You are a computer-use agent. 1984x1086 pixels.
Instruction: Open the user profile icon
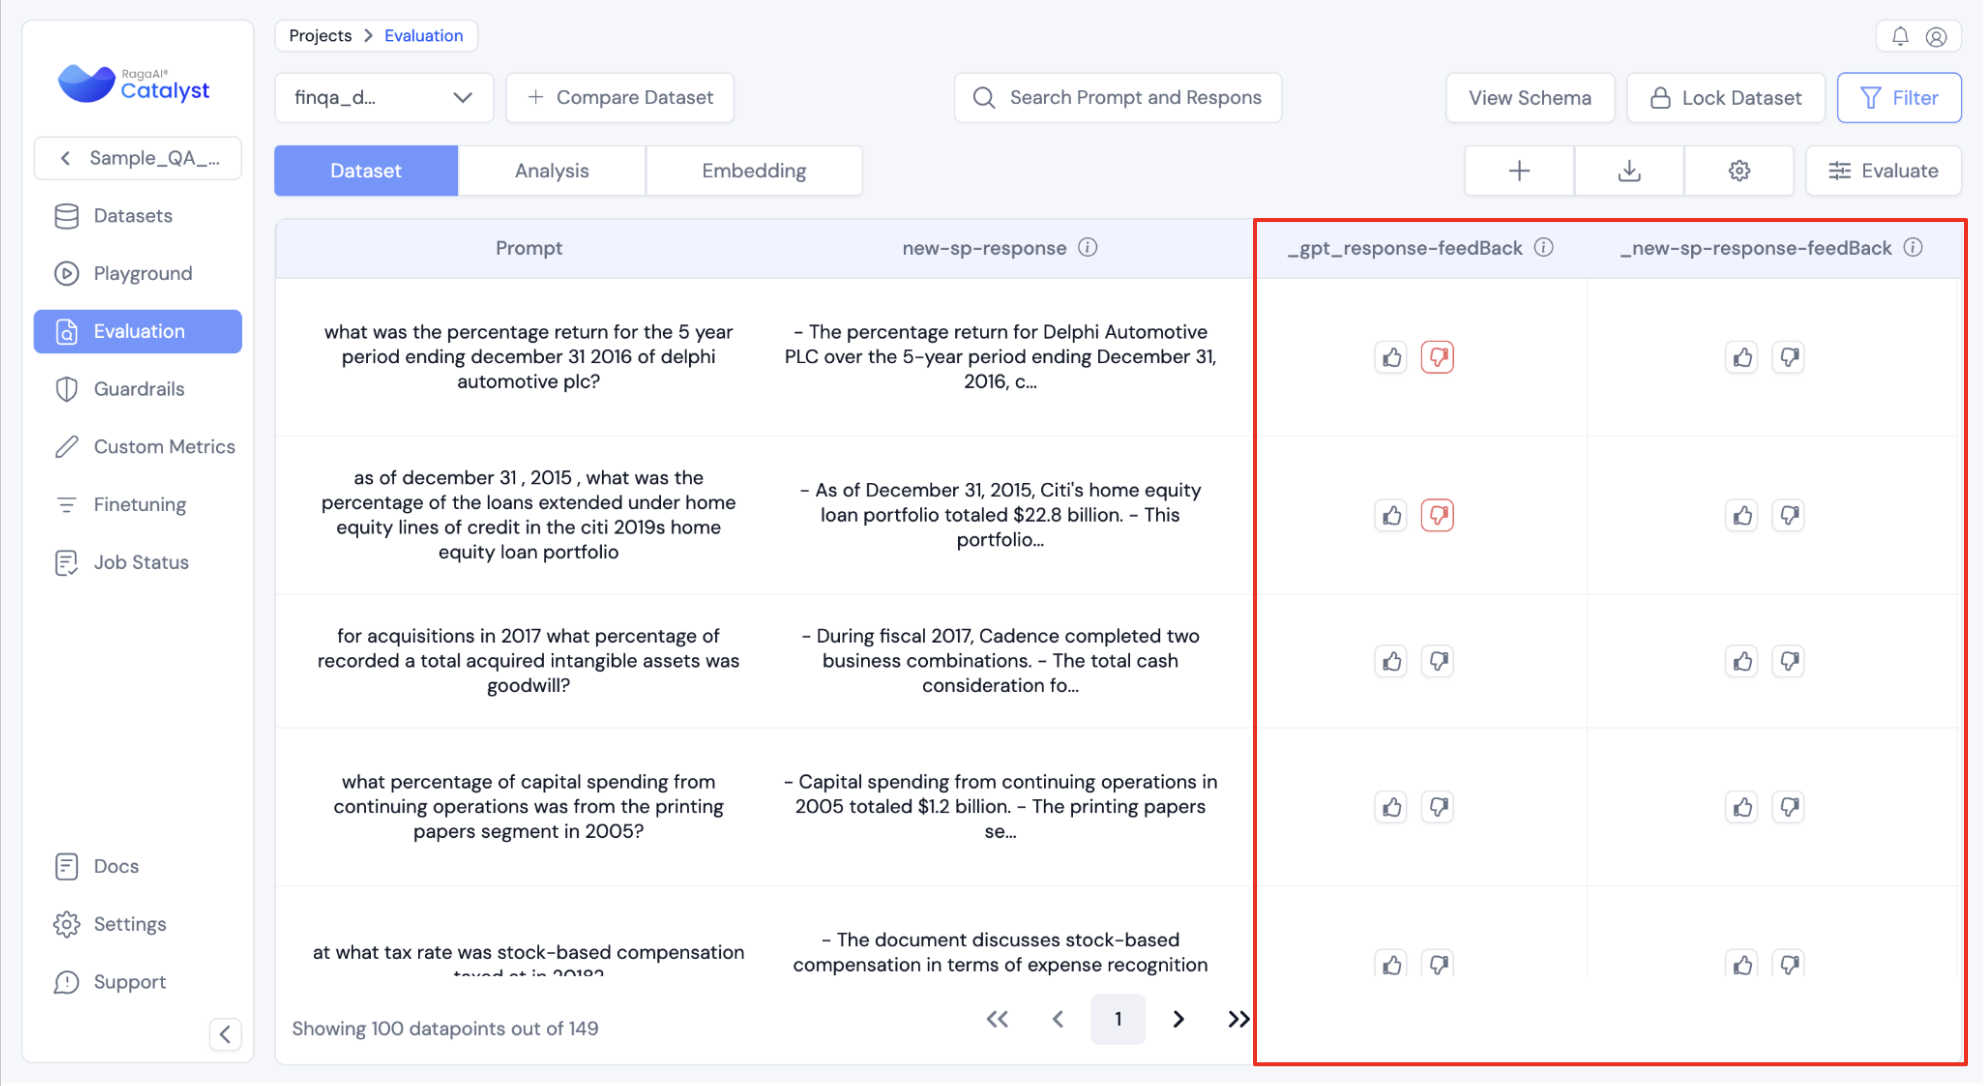point(1936,36)
